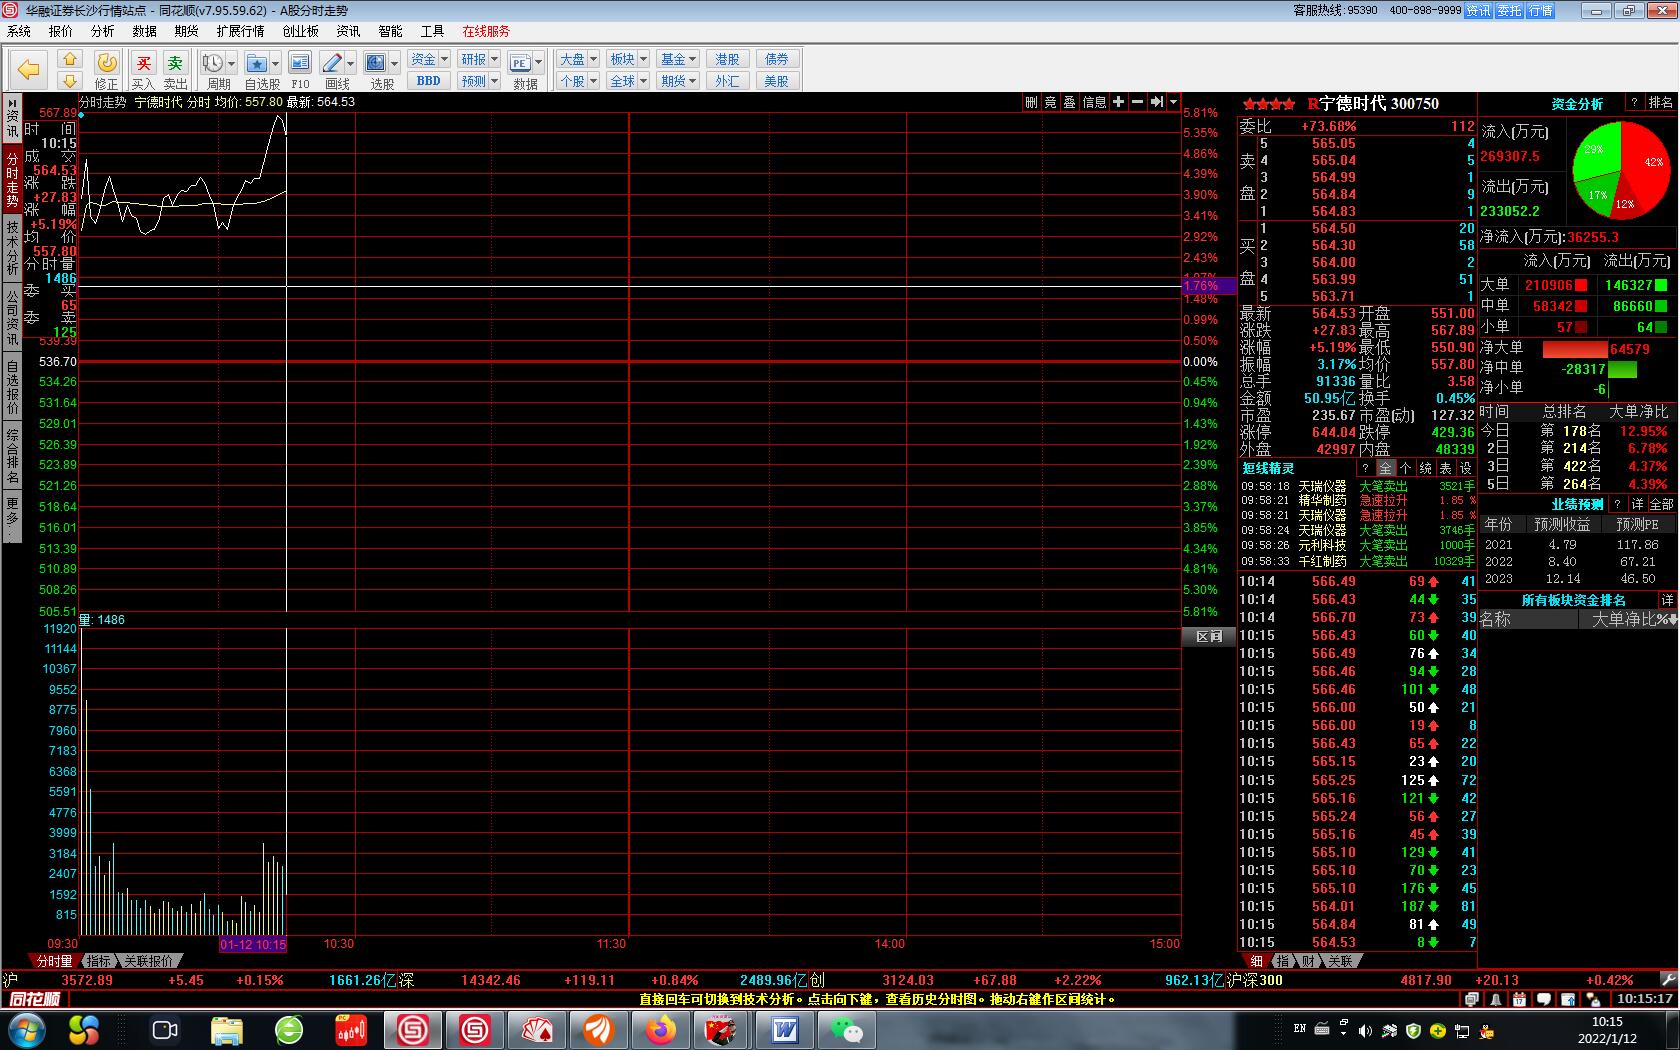Image resolution: width=1680 pixels, height=1050 pixels.
Task: Select the 全 filter in 短线精灵
Action: point(1386,468)
